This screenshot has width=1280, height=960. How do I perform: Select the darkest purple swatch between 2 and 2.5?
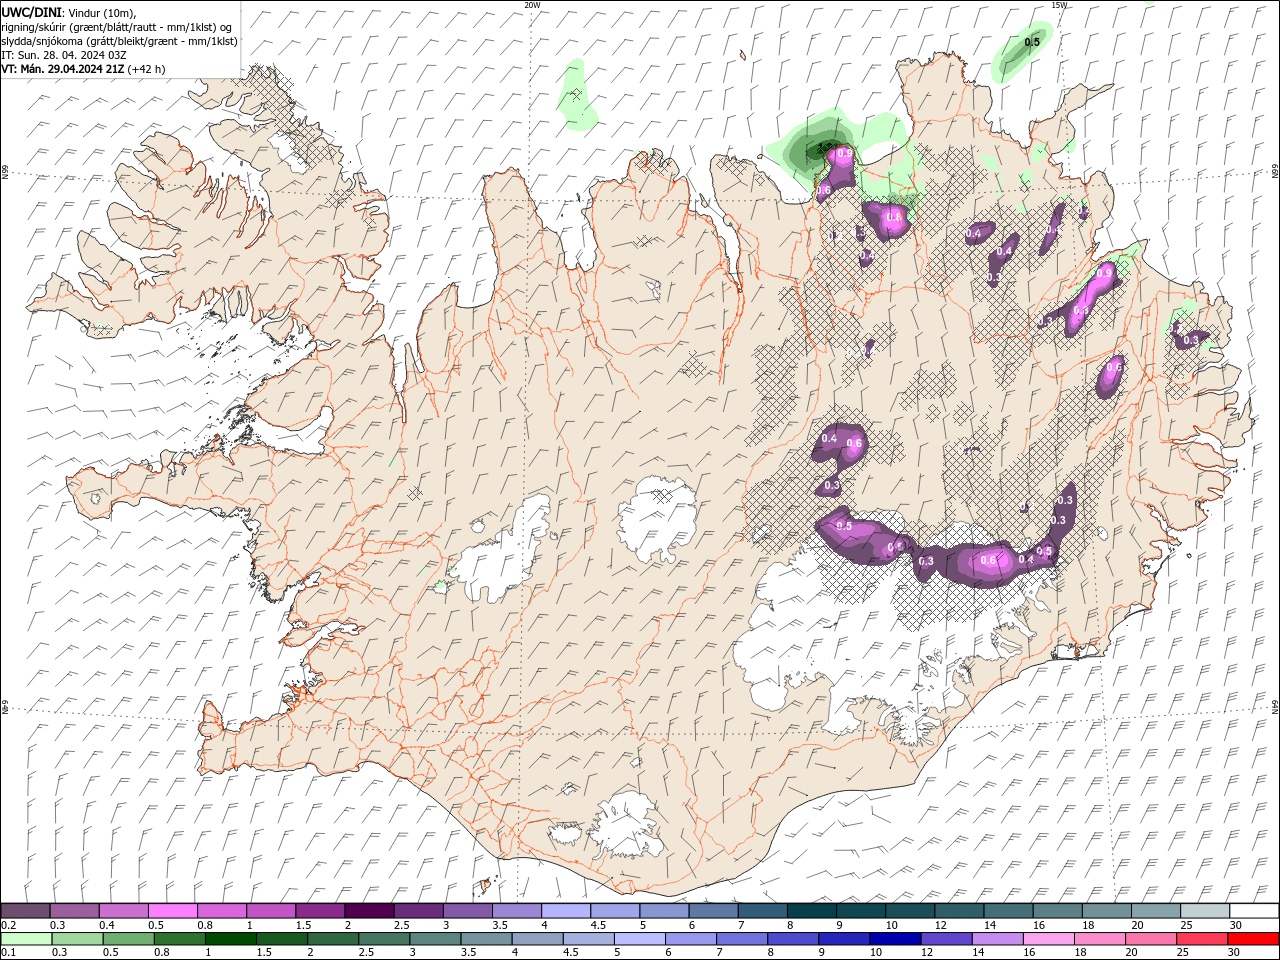tap(369, 911)
